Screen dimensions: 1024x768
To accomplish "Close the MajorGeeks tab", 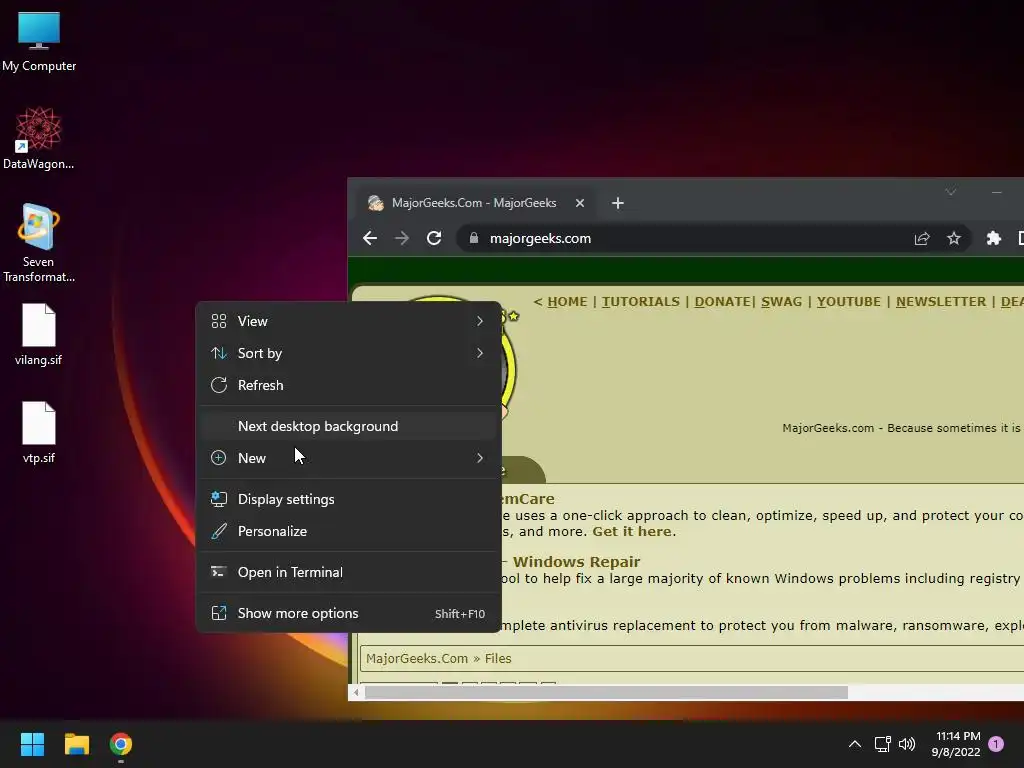I will (x=580, y=203).
